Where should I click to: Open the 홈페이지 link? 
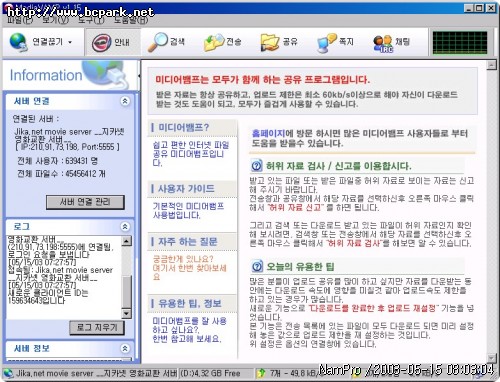click(268, 133)
